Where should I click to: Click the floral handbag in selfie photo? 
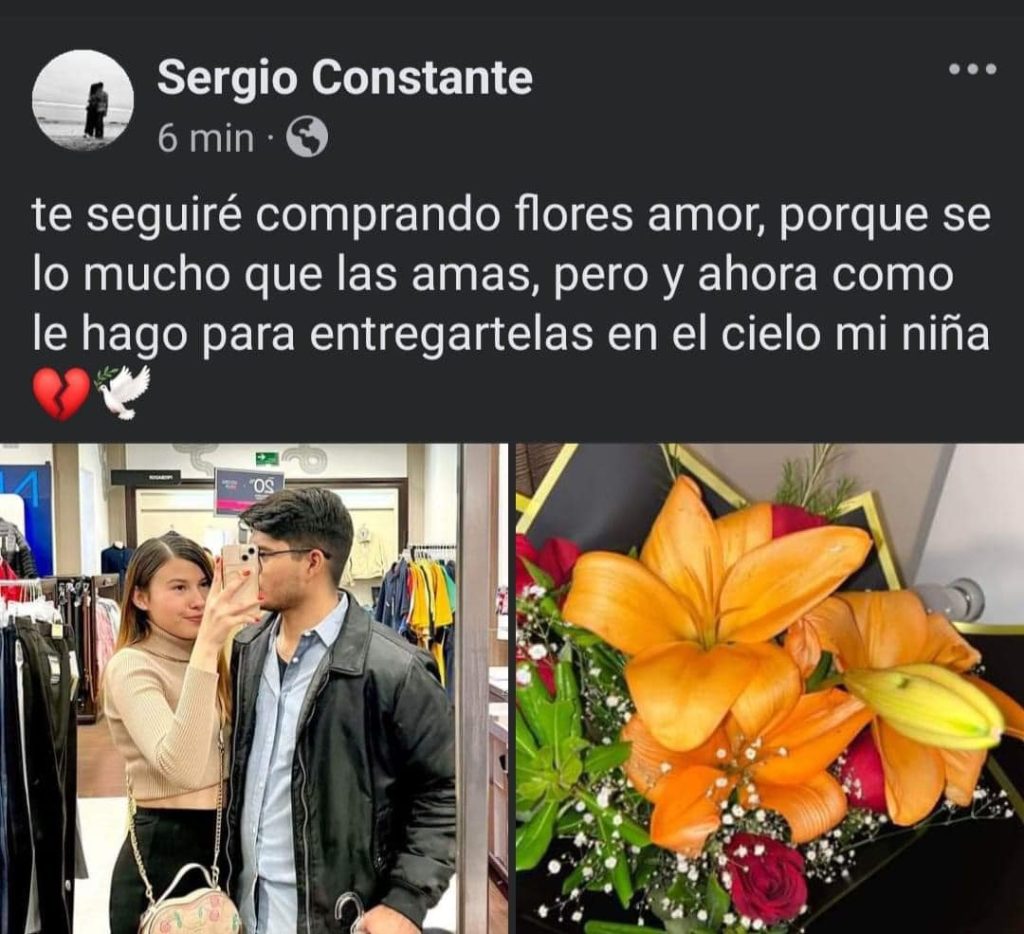click(x=190, y=901)
